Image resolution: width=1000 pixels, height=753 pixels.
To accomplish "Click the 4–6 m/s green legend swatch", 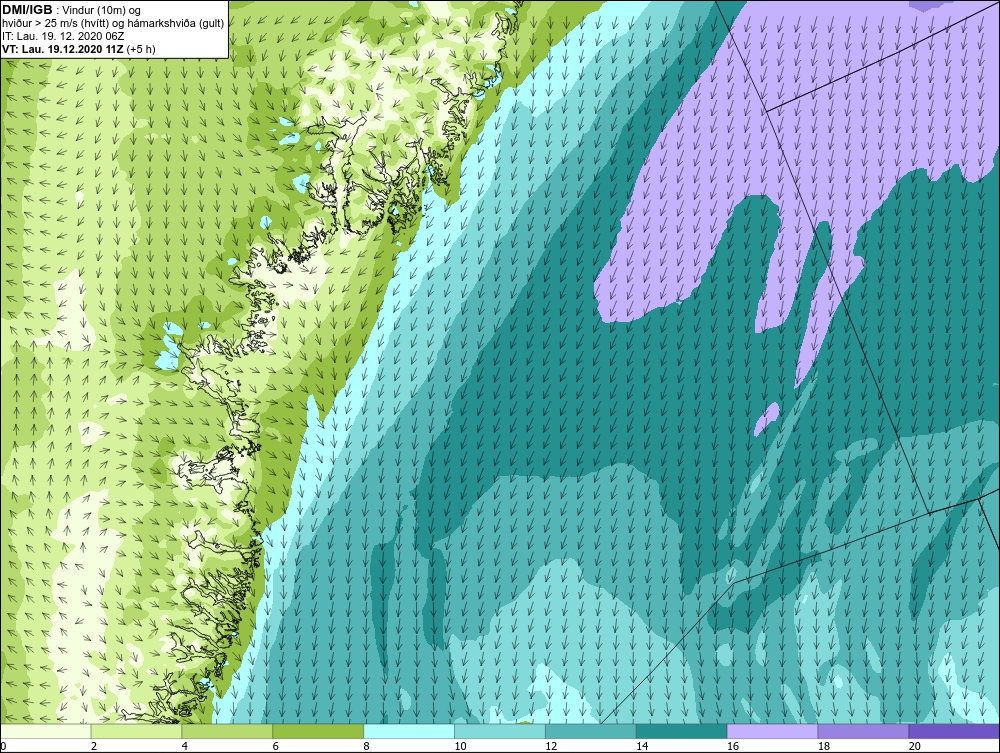I will (227, 731).
